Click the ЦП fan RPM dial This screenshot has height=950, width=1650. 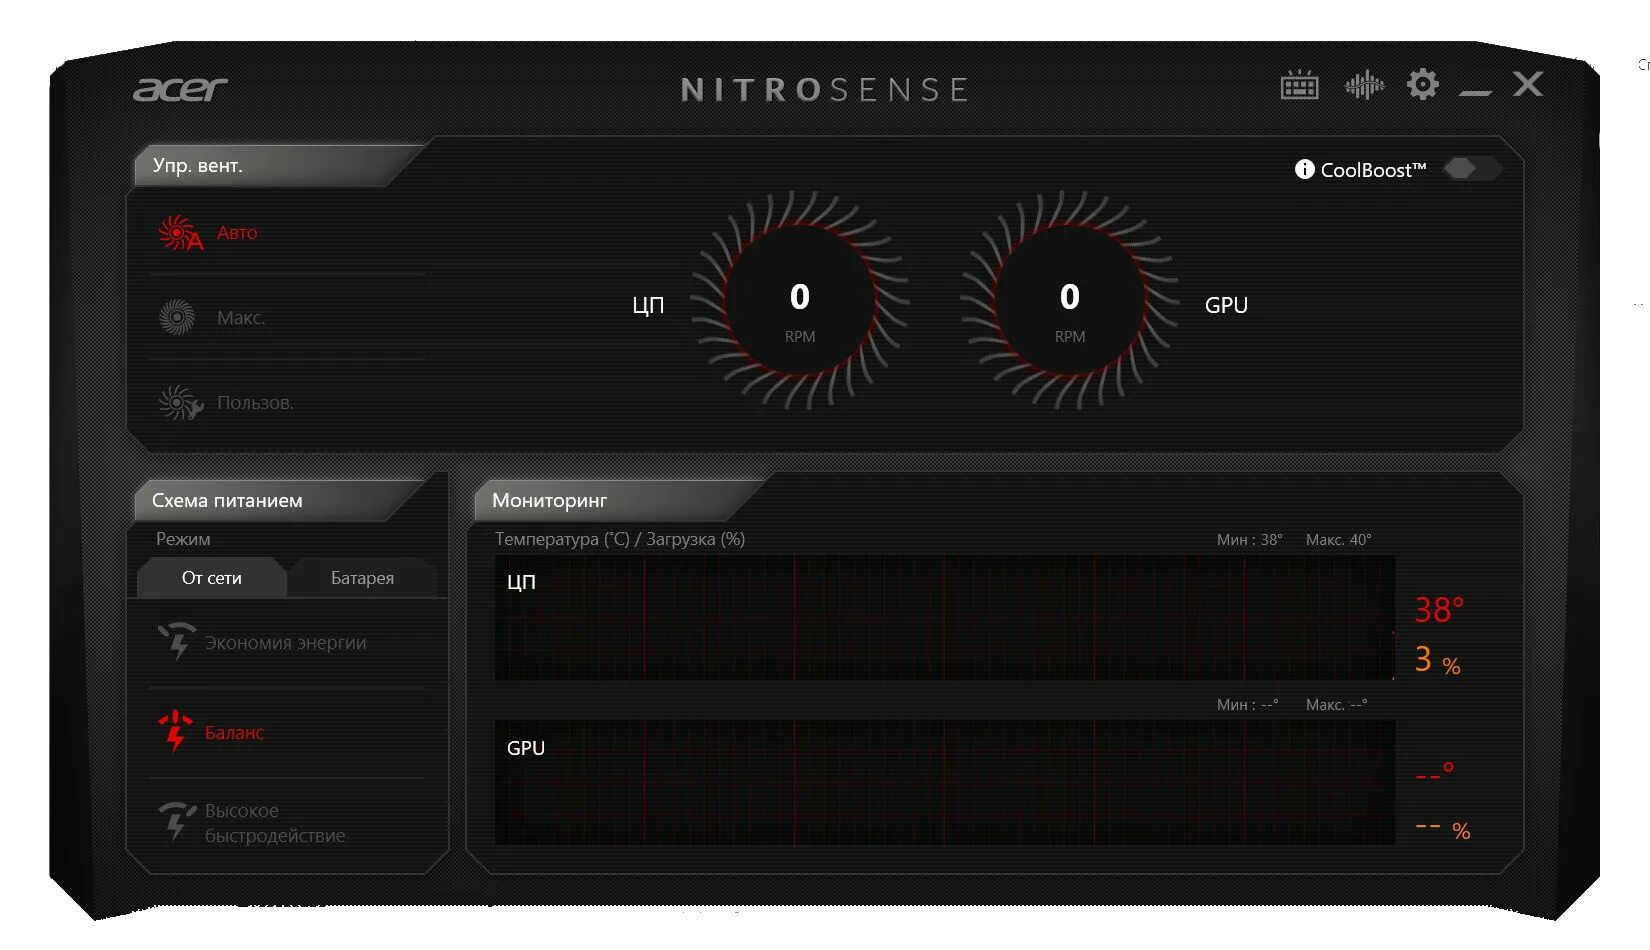click(799, 300)
